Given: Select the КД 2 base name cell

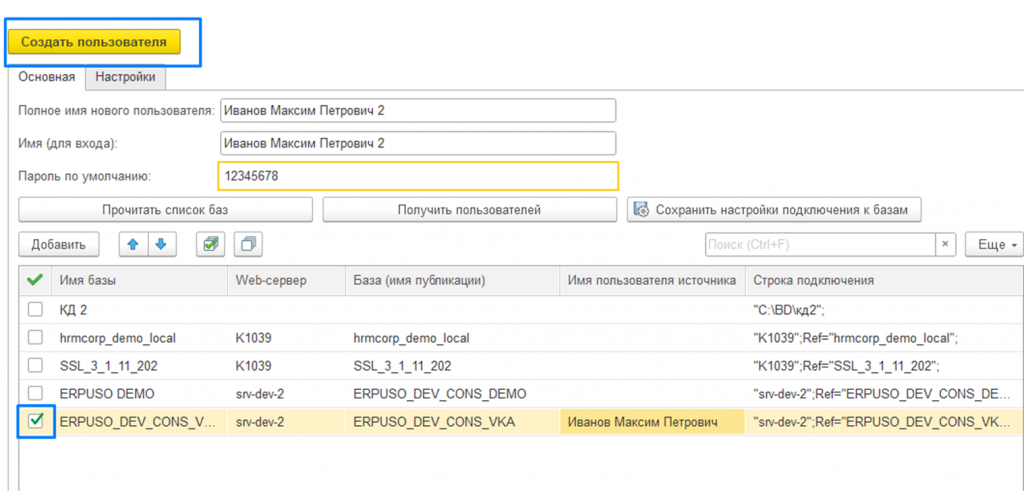Looking at the screenshot, I should (140, 309).
